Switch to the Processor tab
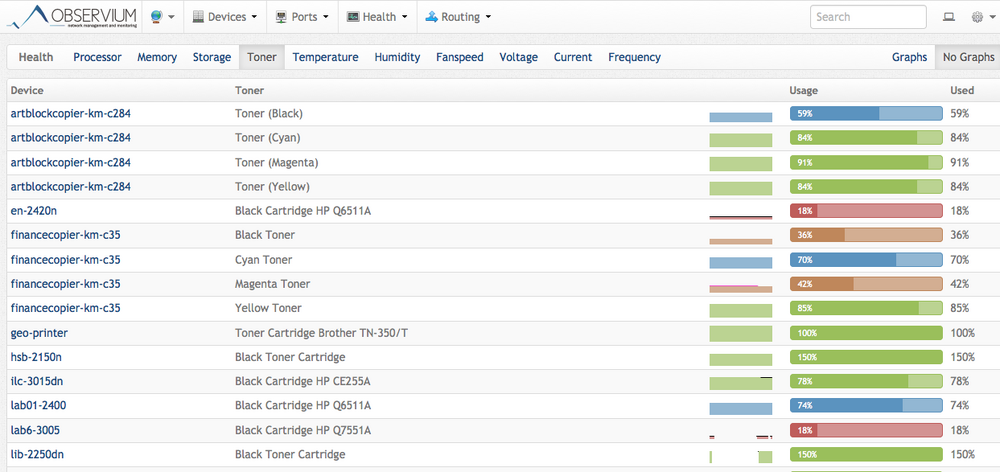 pyautogui.click(x=97, y=57)
